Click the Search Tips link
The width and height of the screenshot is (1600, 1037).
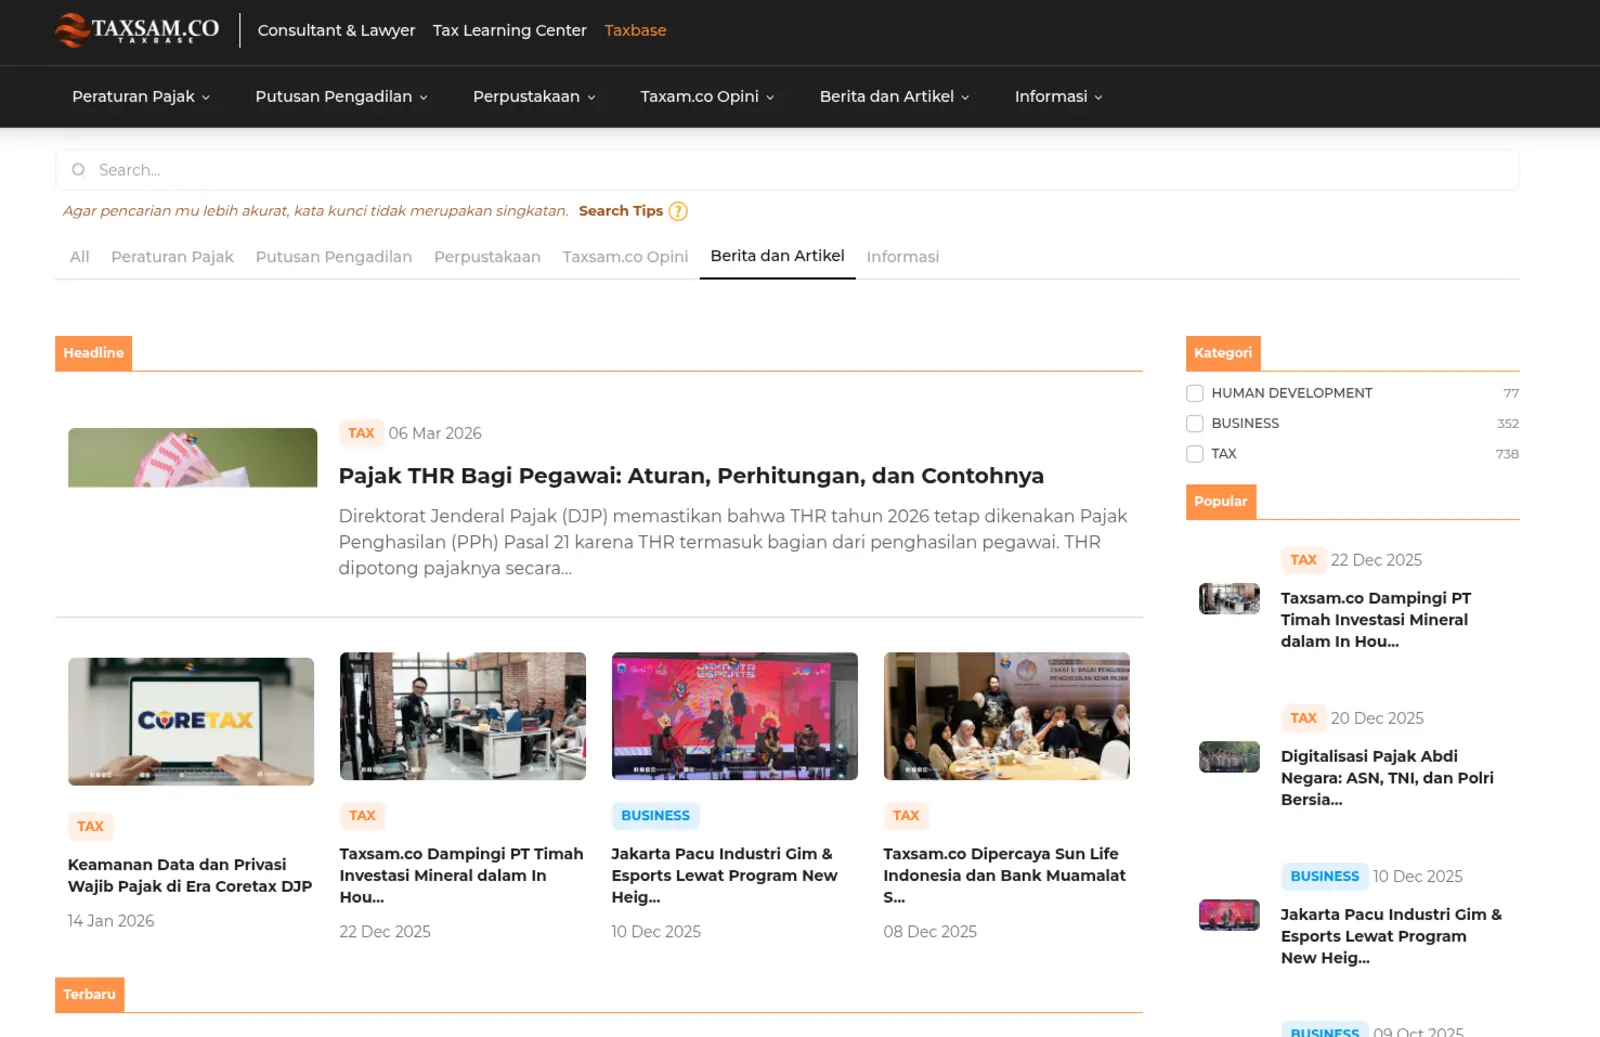620,211
